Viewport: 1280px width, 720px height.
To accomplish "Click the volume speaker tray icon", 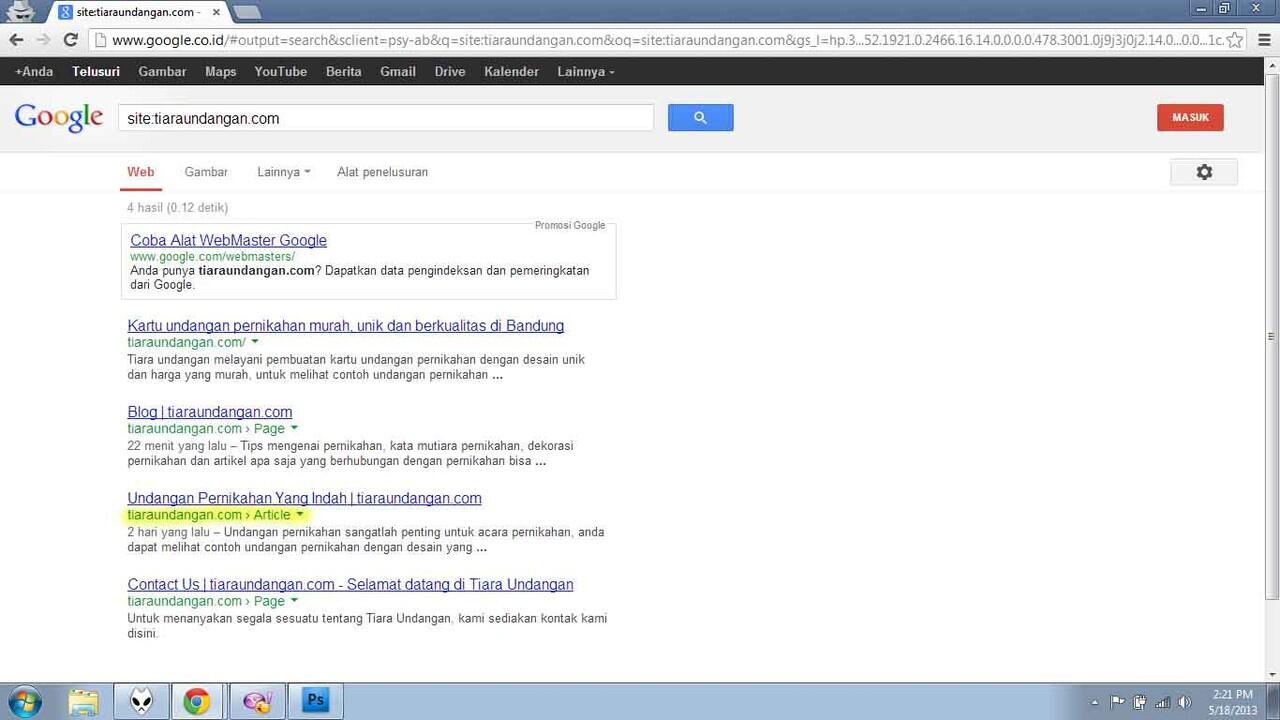I will tap(1186, 702).
